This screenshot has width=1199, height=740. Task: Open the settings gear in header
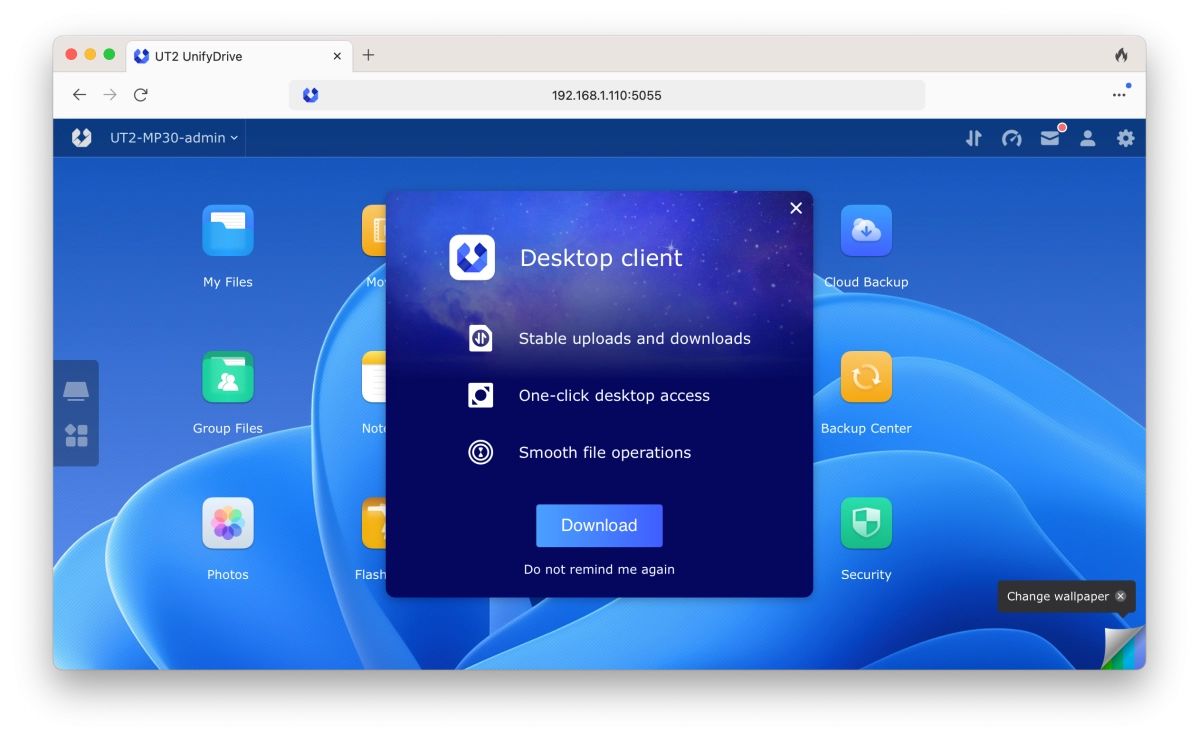pos(1126,138)
